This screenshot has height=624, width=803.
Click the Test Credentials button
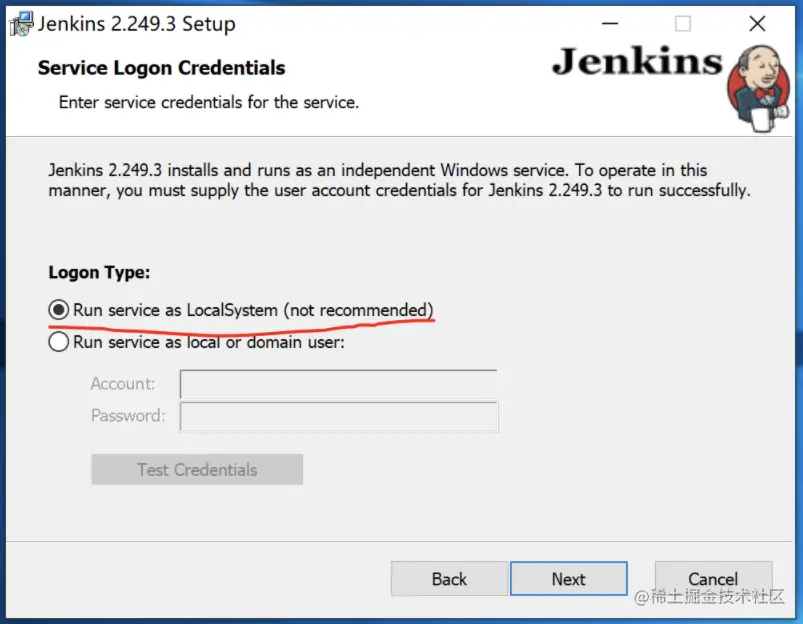pos(197,469)
